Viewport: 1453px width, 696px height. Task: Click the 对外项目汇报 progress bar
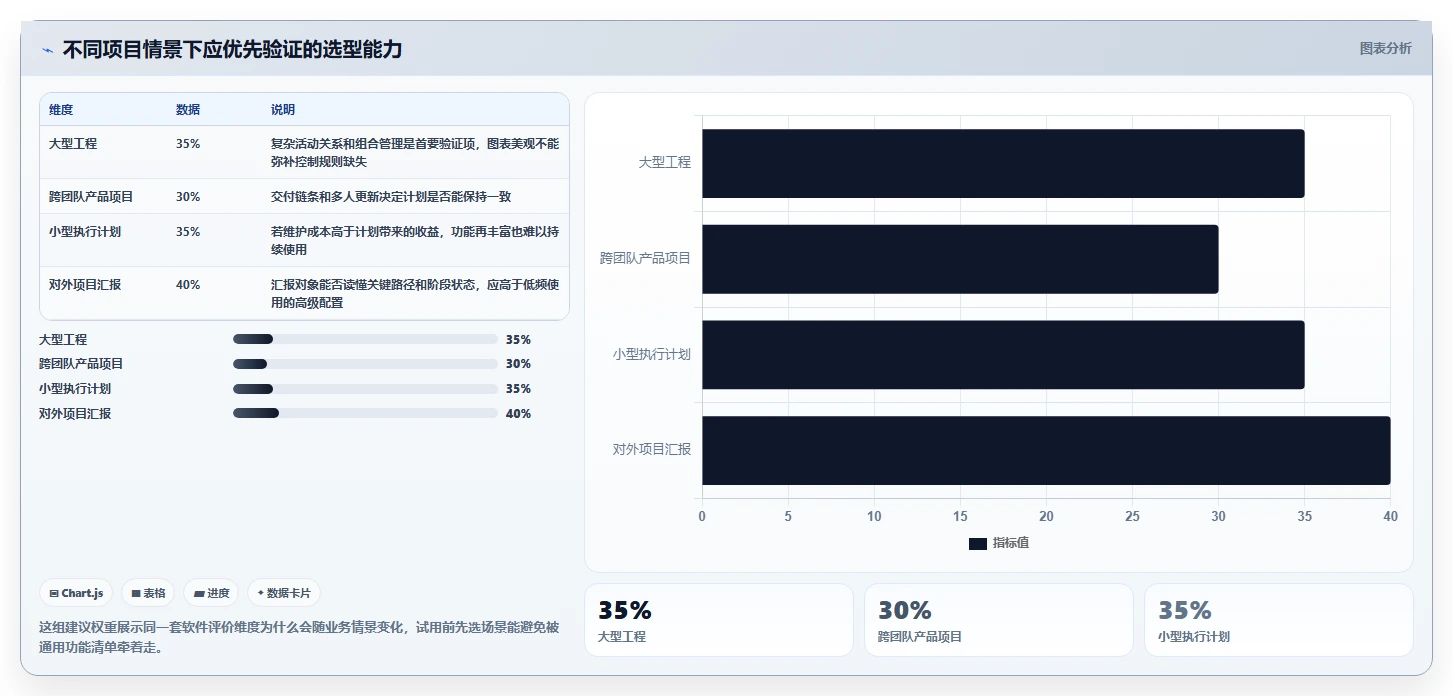click(365, 413)
